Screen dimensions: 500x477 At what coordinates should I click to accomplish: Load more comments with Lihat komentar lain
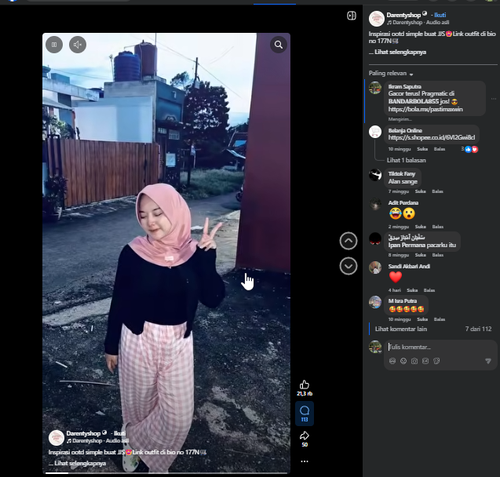point(401,329)
